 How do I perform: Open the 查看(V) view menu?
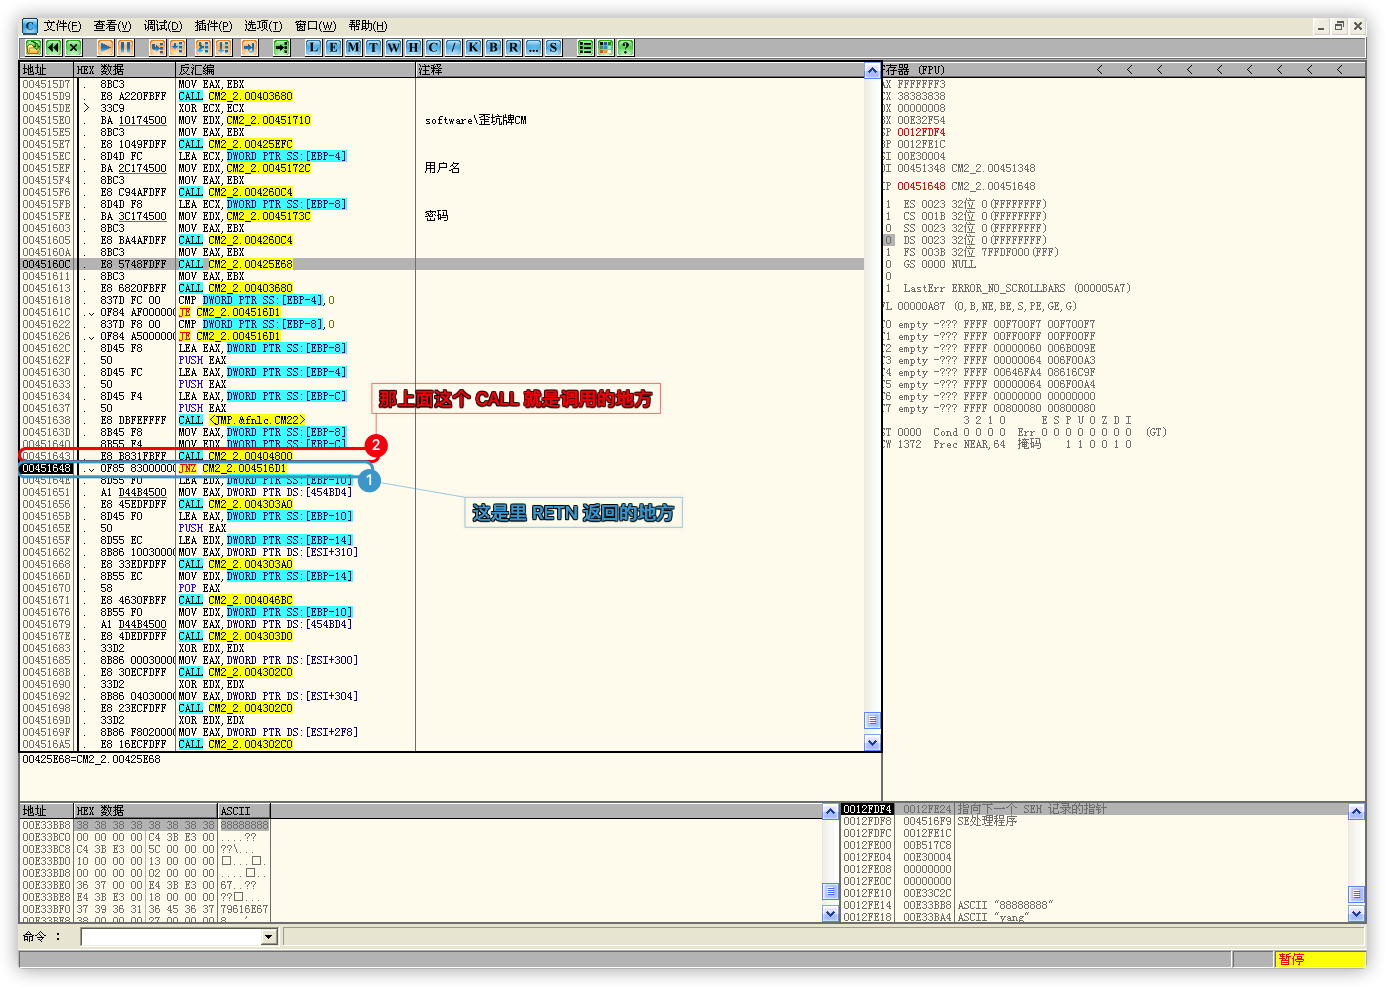112,26
